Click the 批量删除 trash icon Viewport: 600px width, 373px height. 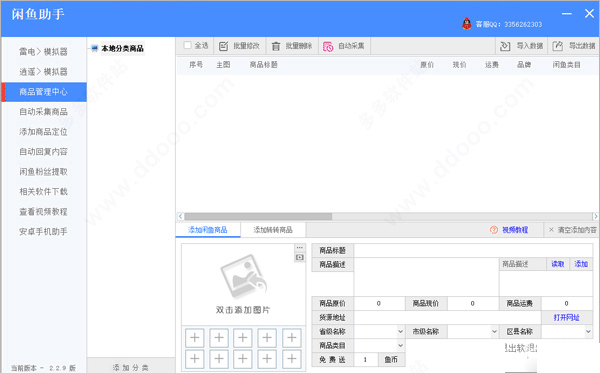click(276, 46)
